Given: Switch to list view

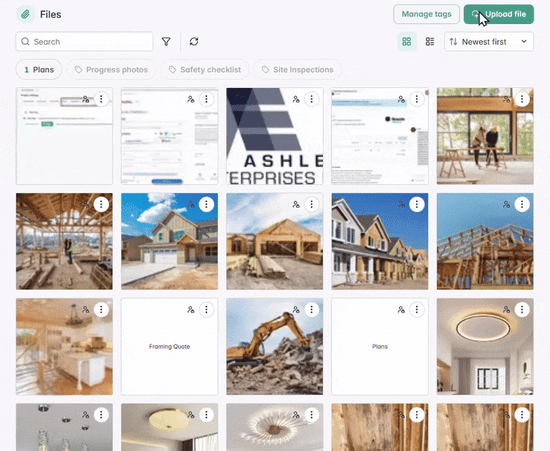Looking at the screenshot, I should point(430,42).
